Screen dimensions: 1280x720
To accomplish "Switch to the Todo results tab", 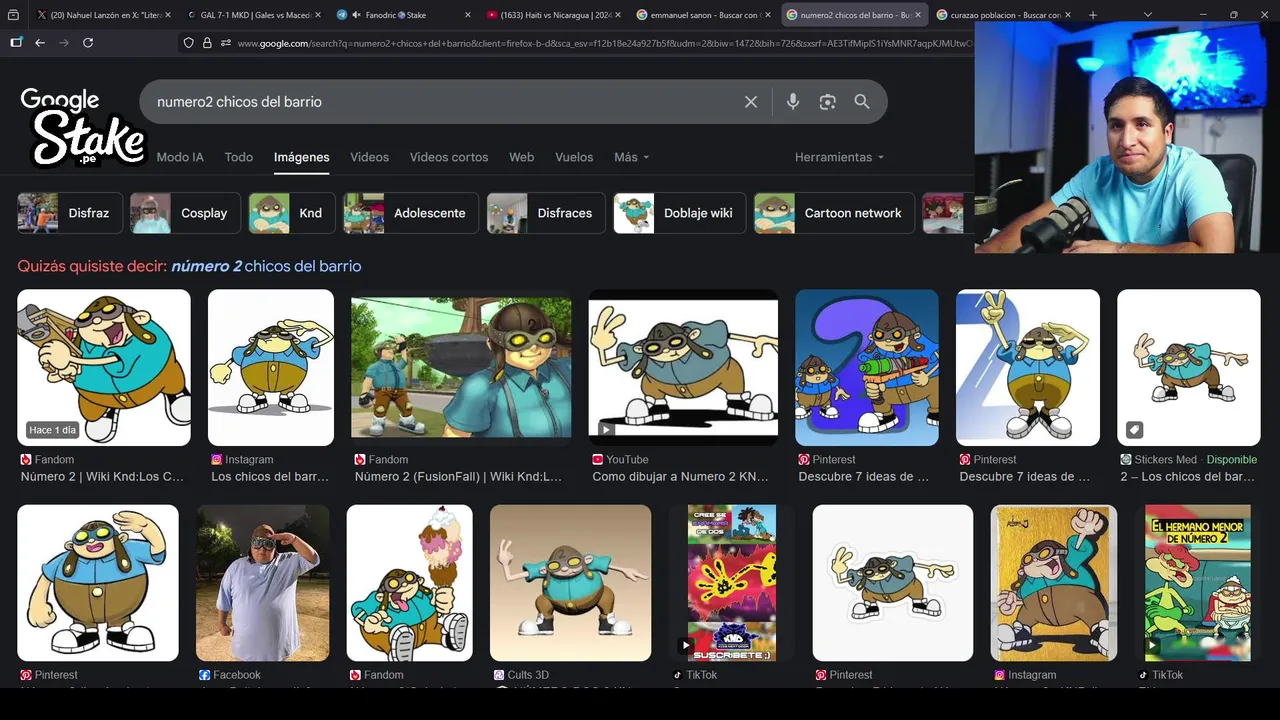I will [239, 157].
